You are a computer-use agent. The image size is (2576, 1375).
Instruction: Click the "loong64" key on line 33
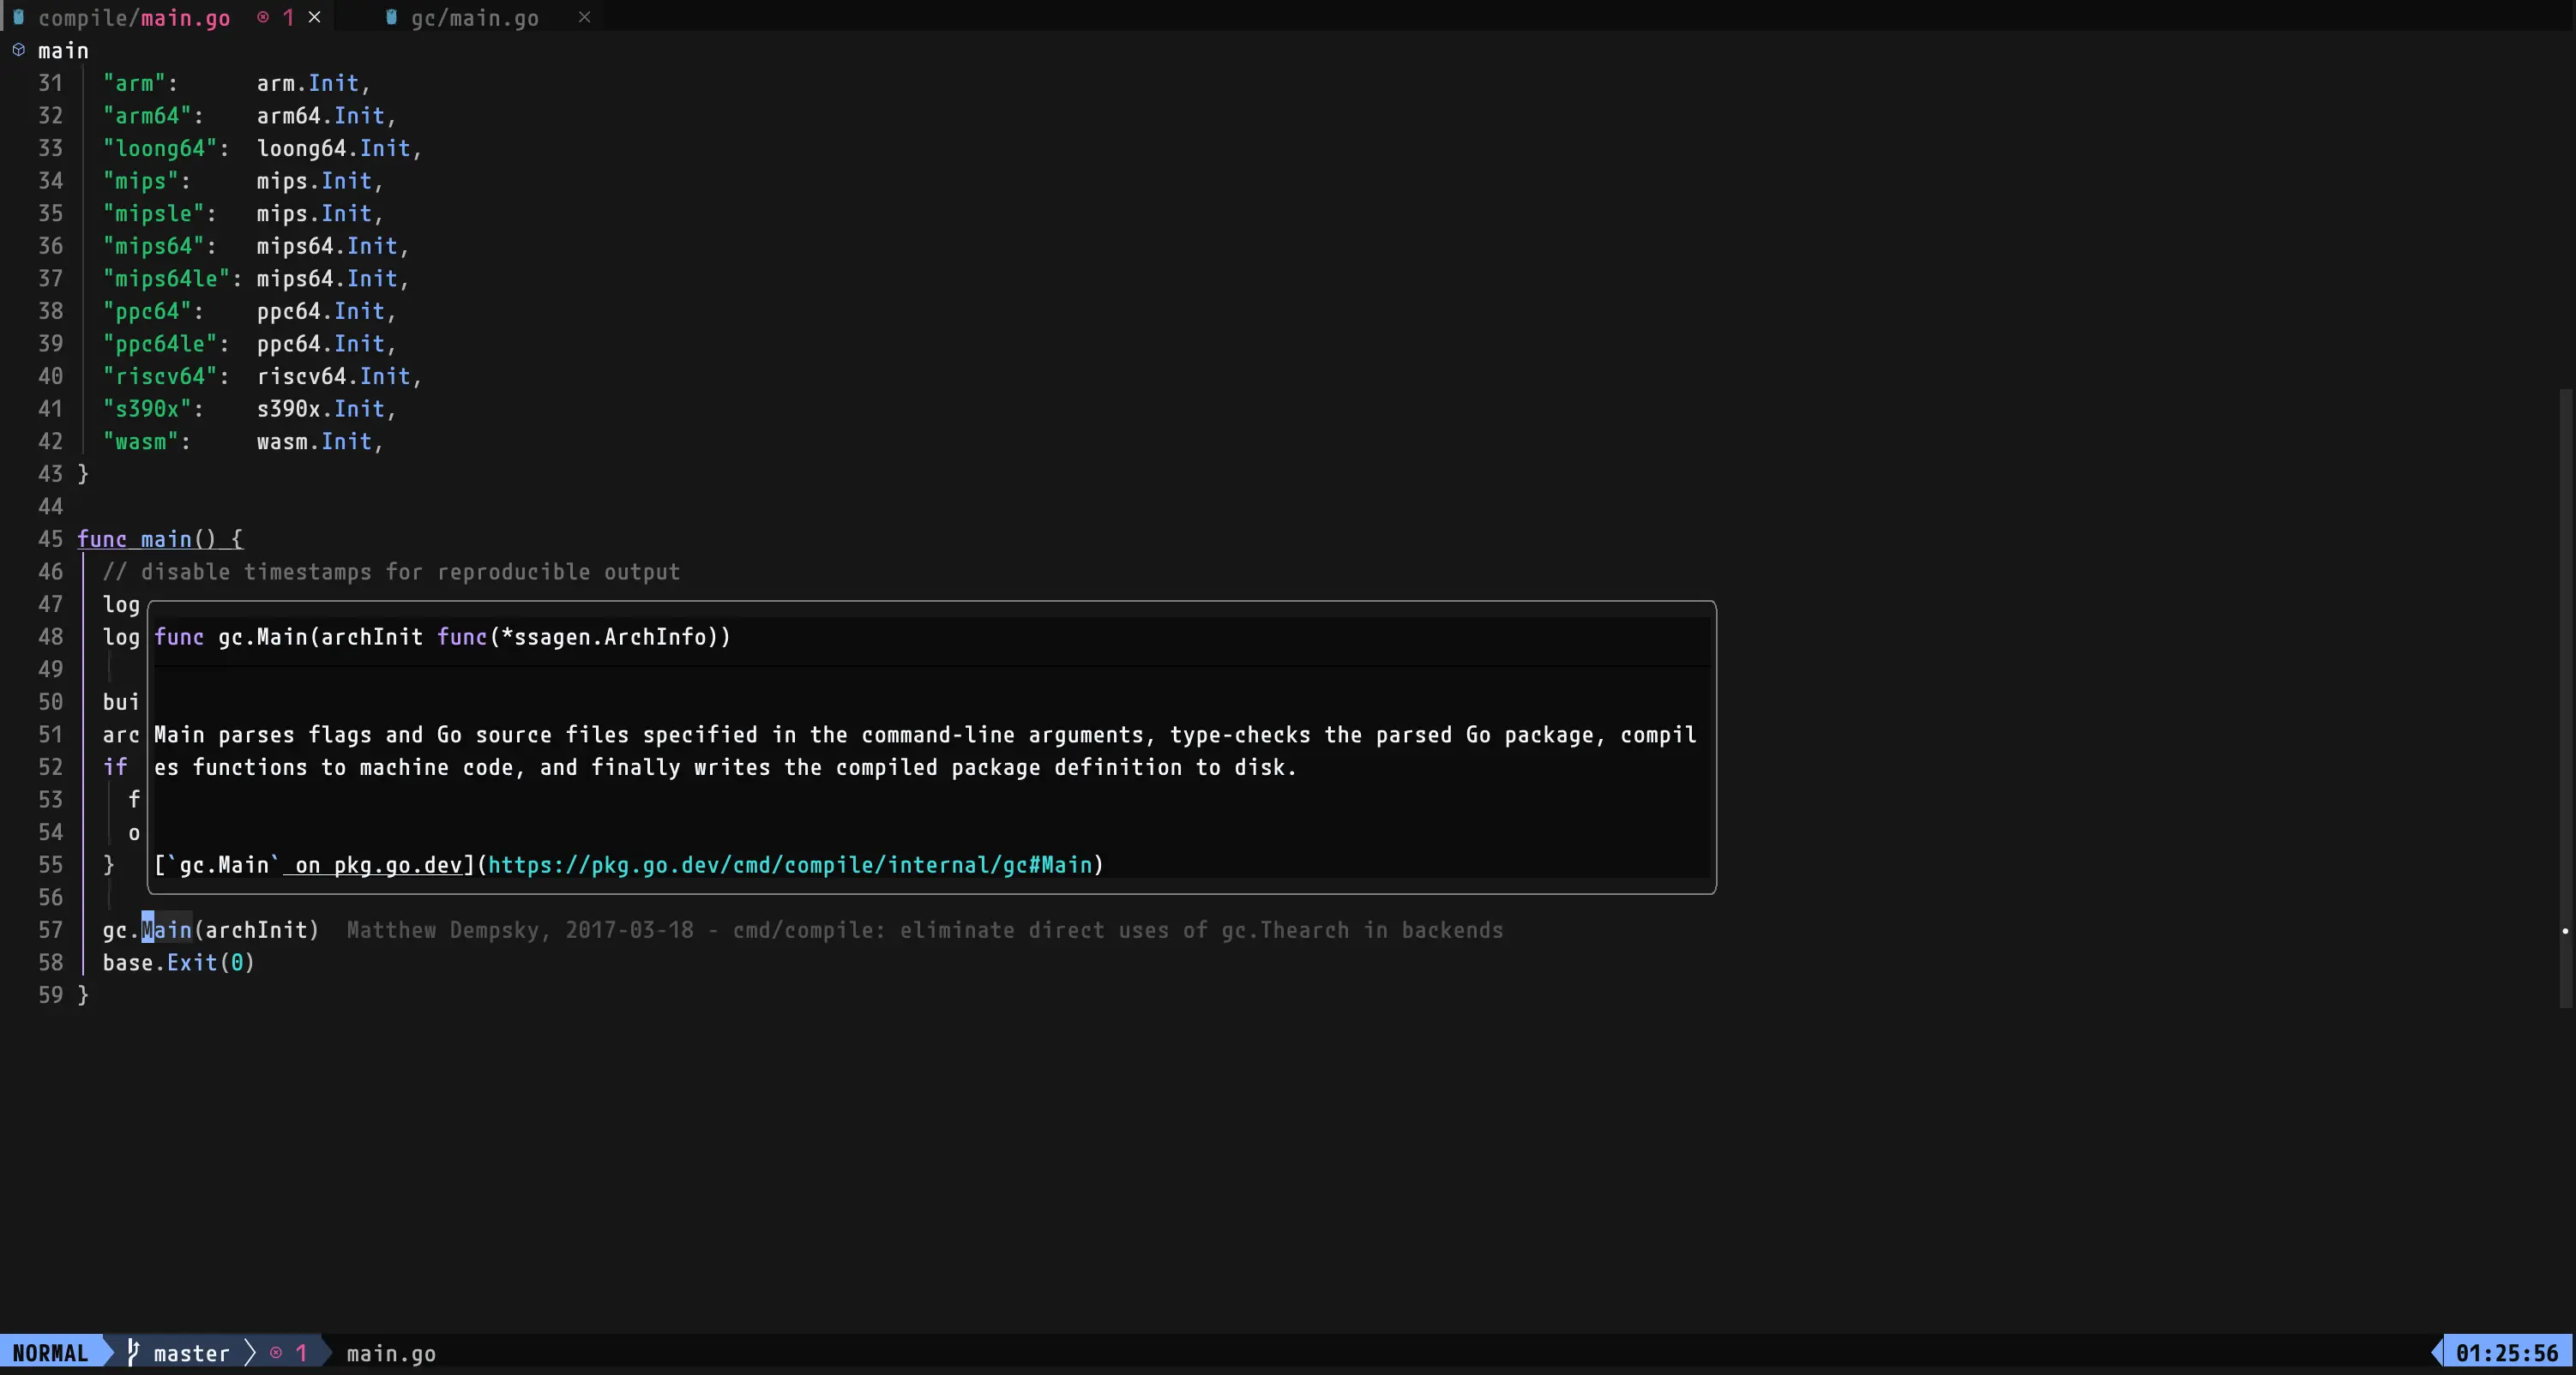coord(160,148)
